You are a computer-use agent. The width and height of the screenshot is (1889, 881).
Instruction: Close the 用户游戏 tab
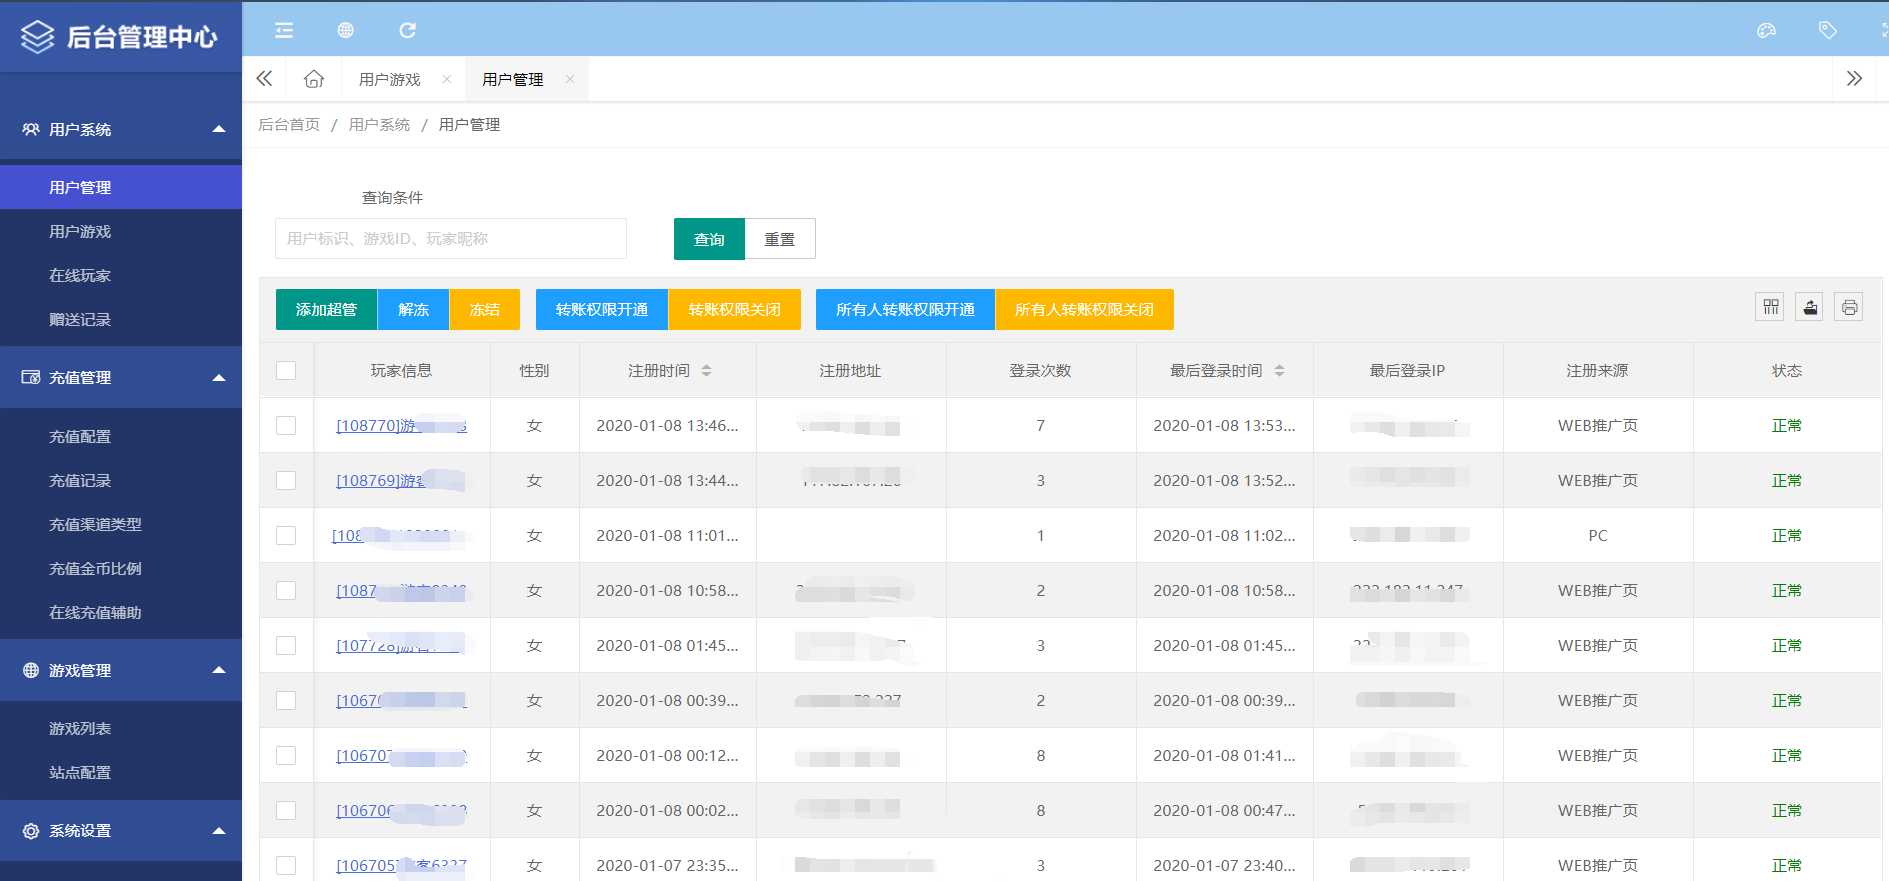click(447, 79)
